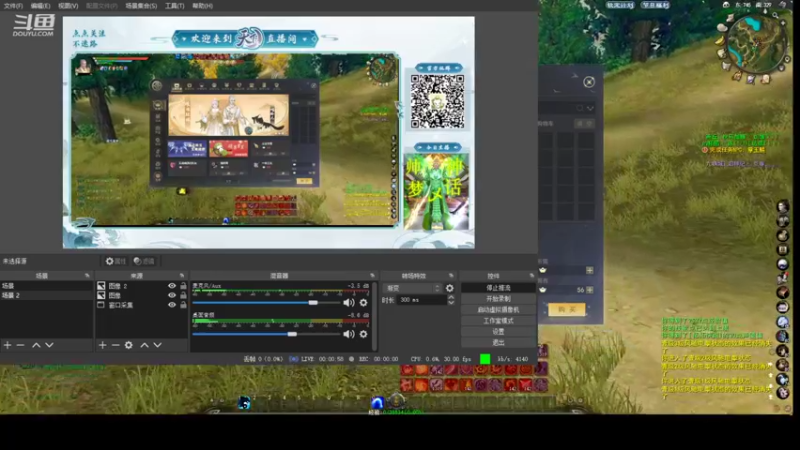The image size is (800, 450).
Task: Click the 开始录制 button
Action: (x=498, y=298)
